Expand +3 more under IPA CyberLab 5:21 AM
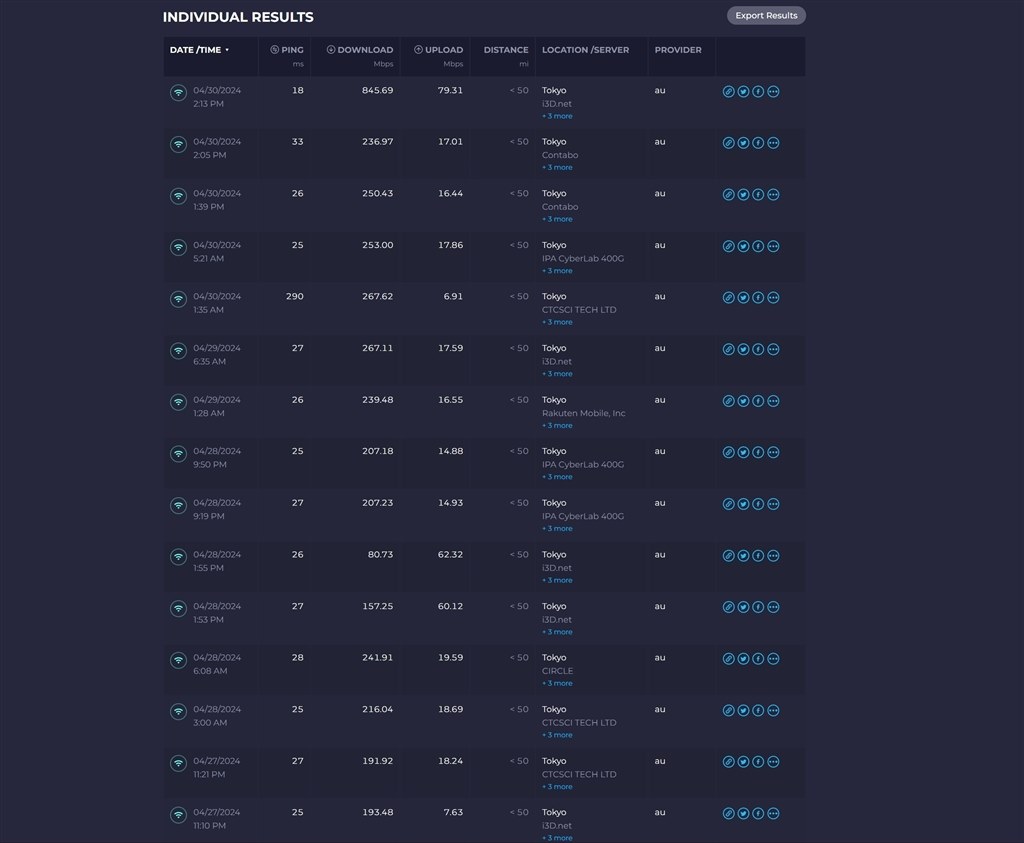 (557, 271)
